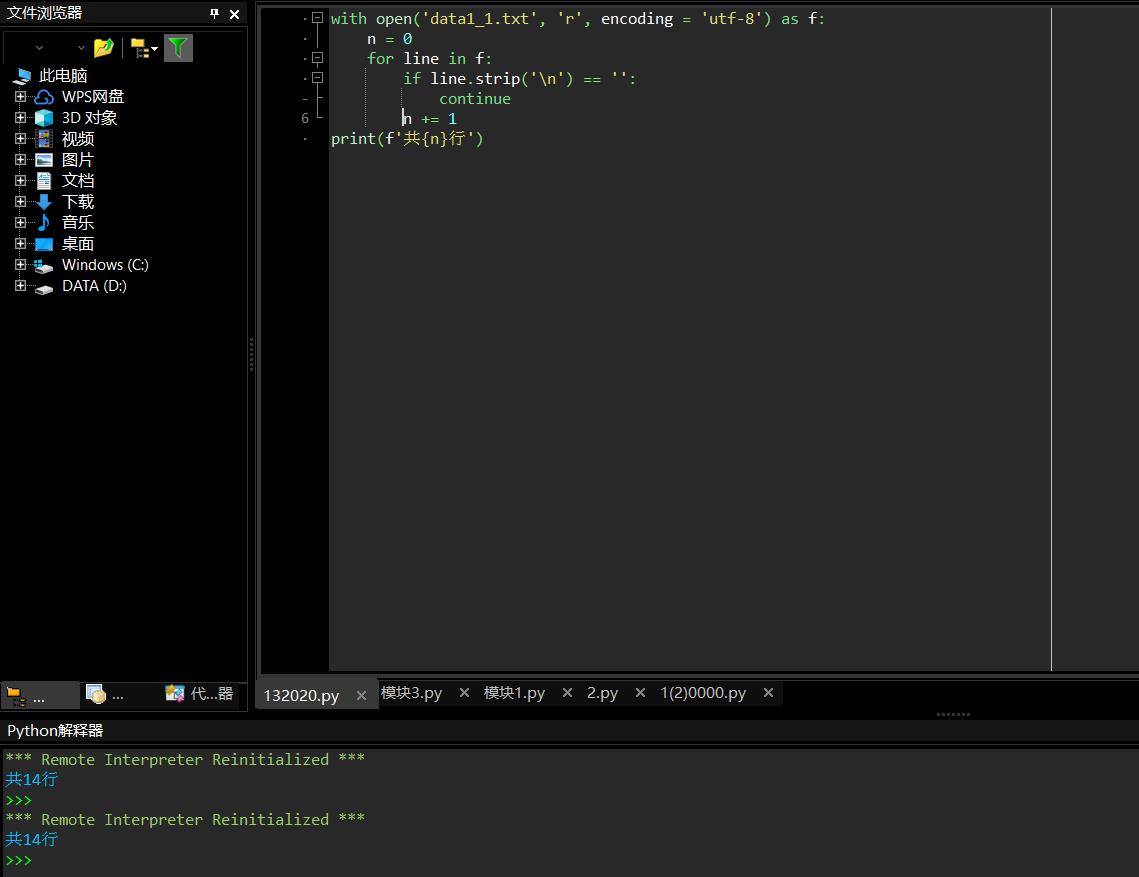Switch to the 模块1.py editor tab
1139x877 pixels.
pos(514,693)
